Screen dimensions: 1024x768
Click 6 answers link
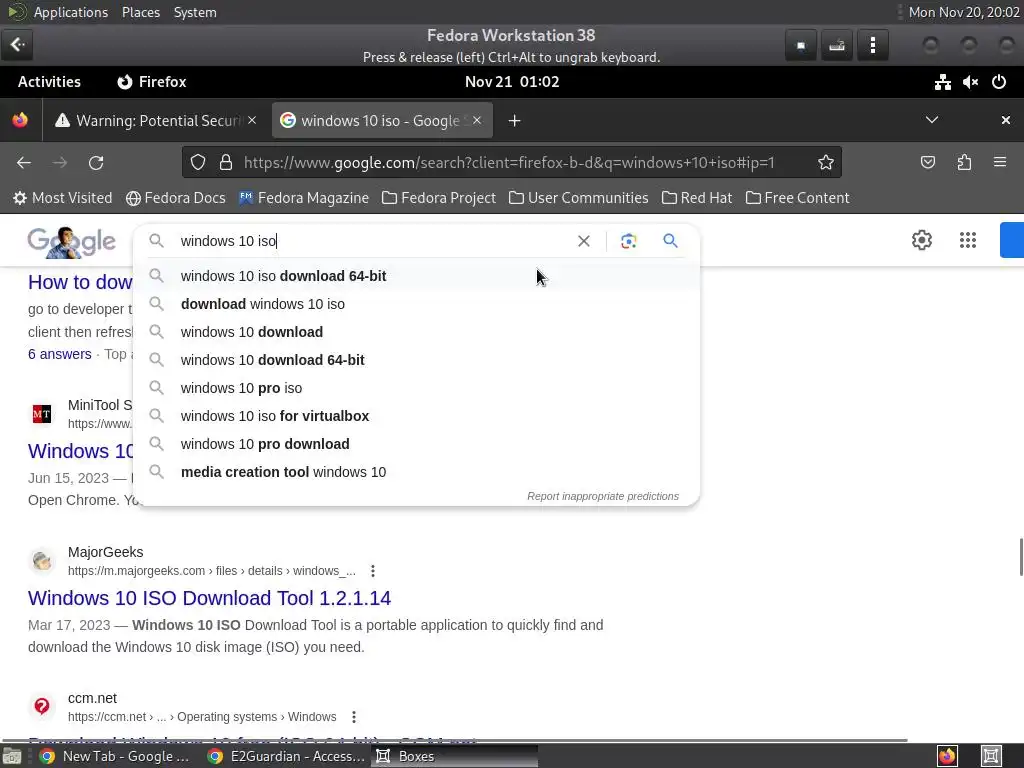click(x=59, y=354)
